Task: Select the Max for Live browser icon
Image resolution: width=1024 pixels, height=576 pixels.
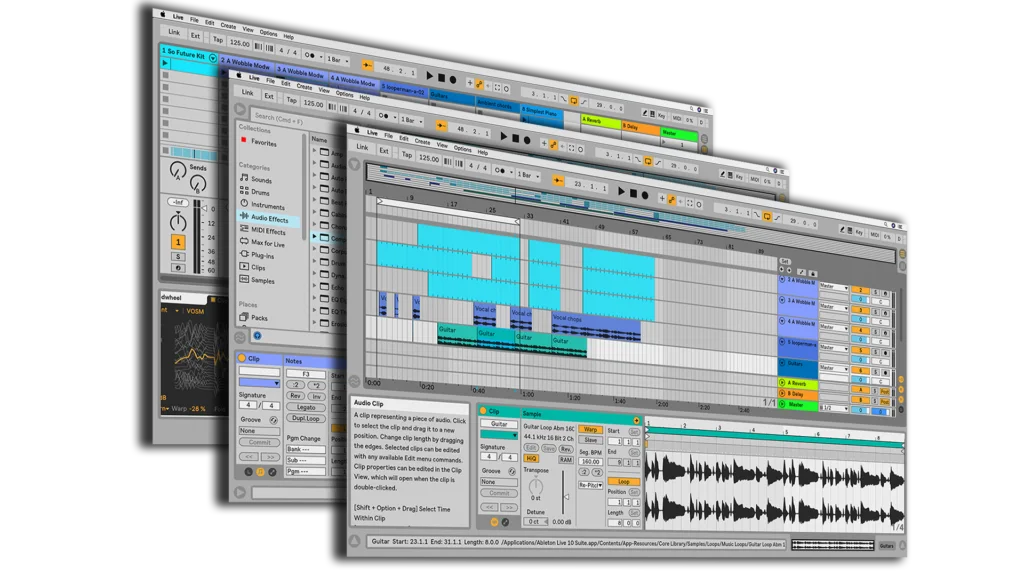Action: (244, 243)
